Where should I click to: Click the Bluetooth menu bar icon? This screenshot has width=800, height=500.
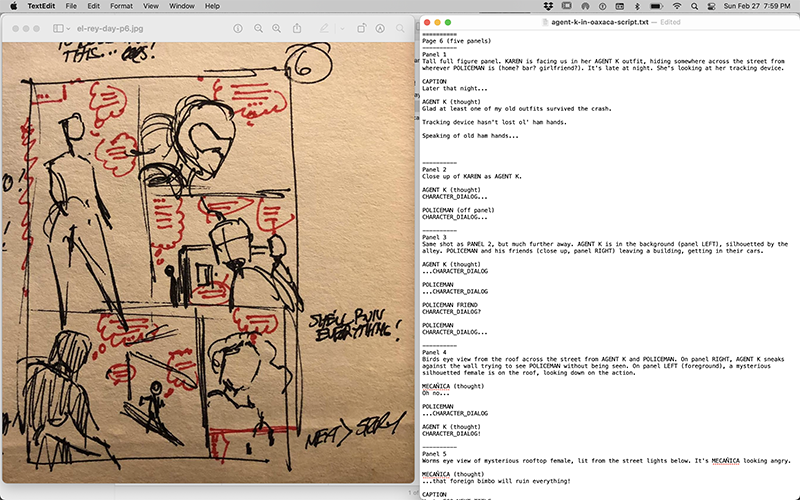point(637,6)
